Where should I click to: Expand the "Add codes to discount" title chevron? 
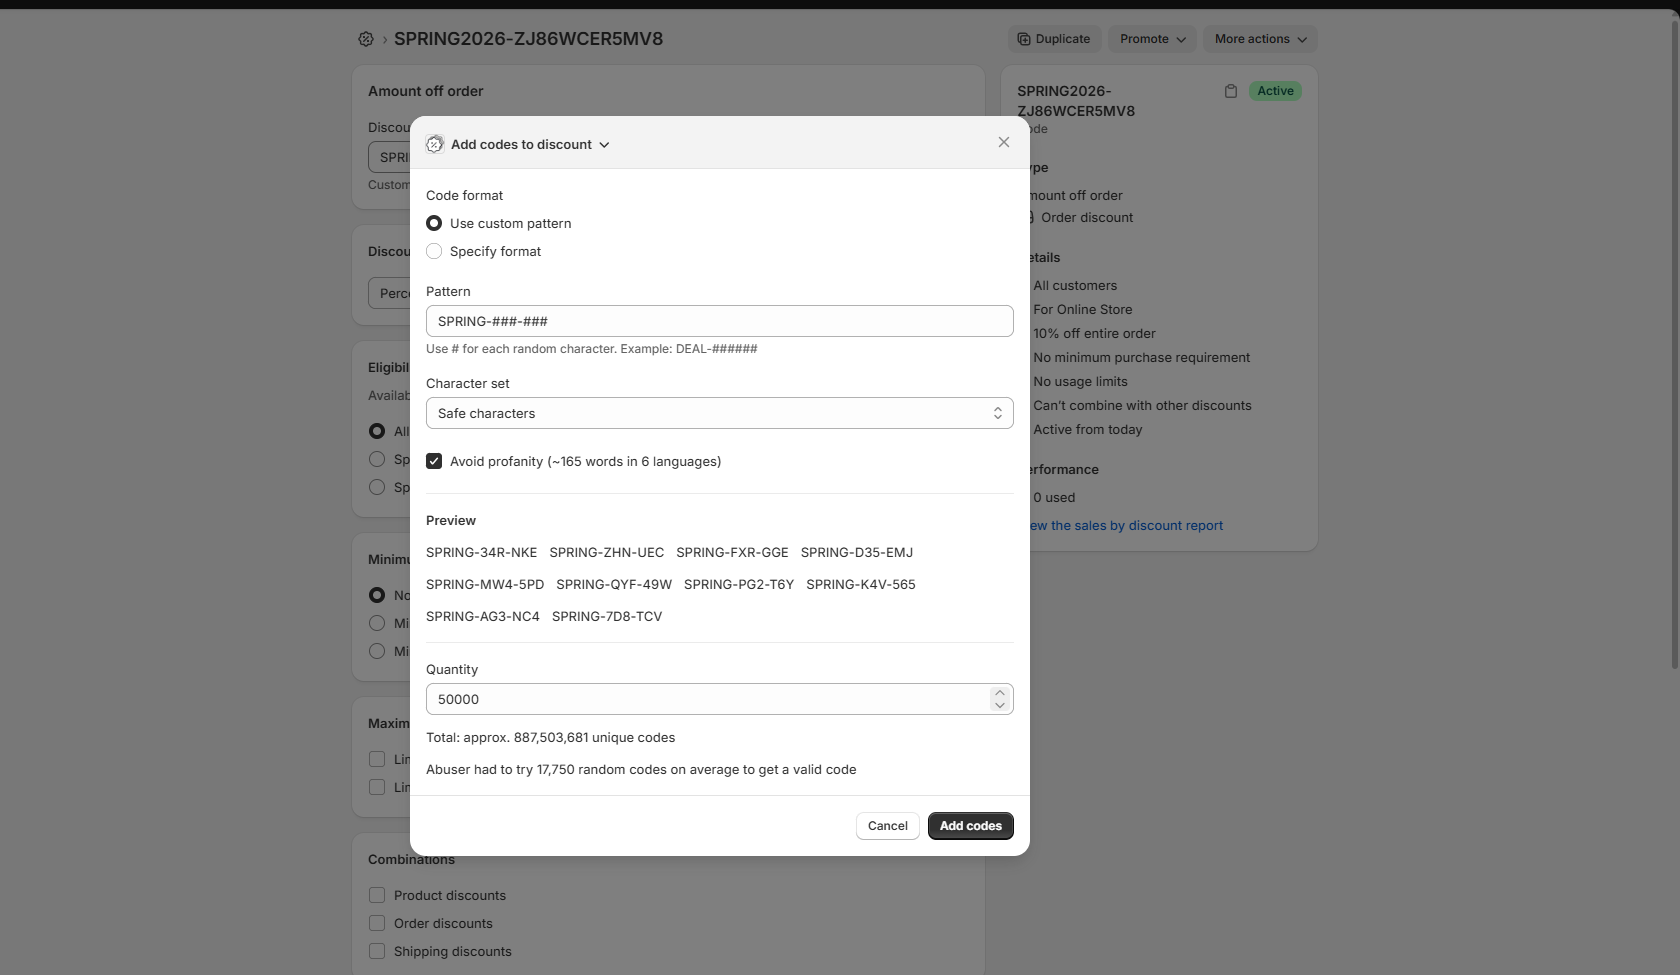(x=603, y=144)
